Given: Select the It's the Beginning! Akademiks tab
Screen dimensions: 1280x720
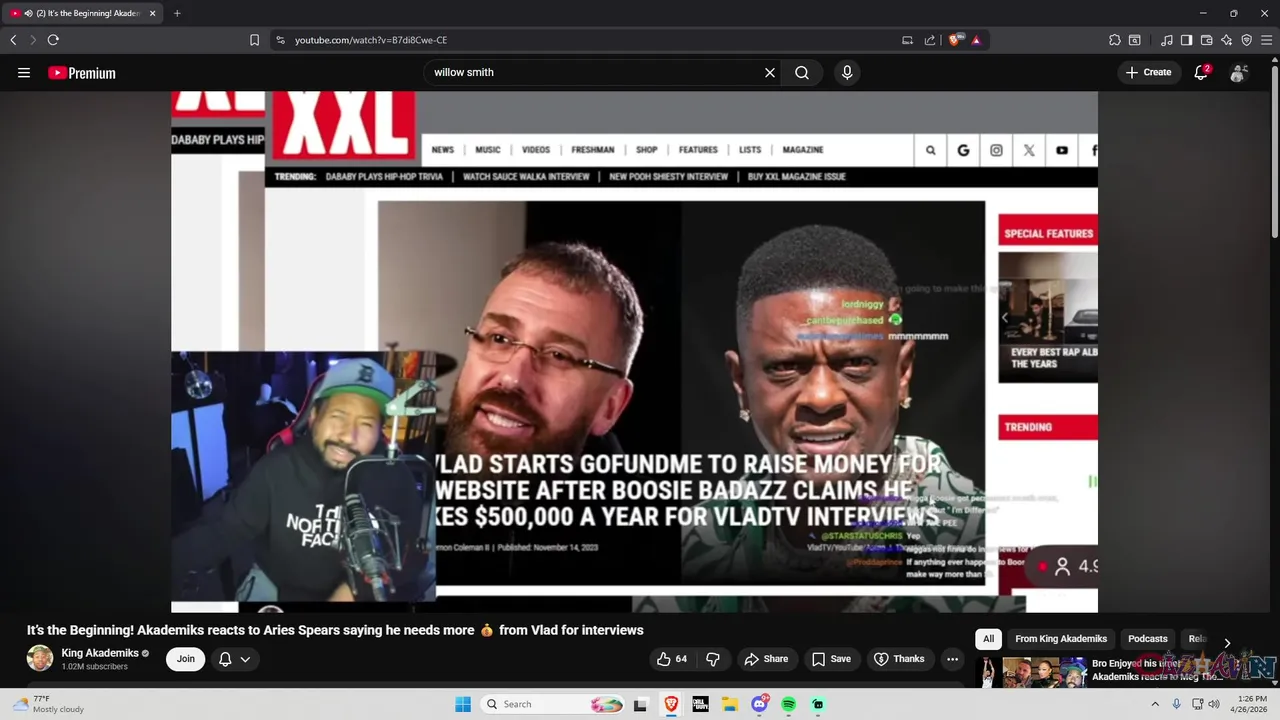Looking at the screenshot, I should pyautogui.click(x=82, y=13).
